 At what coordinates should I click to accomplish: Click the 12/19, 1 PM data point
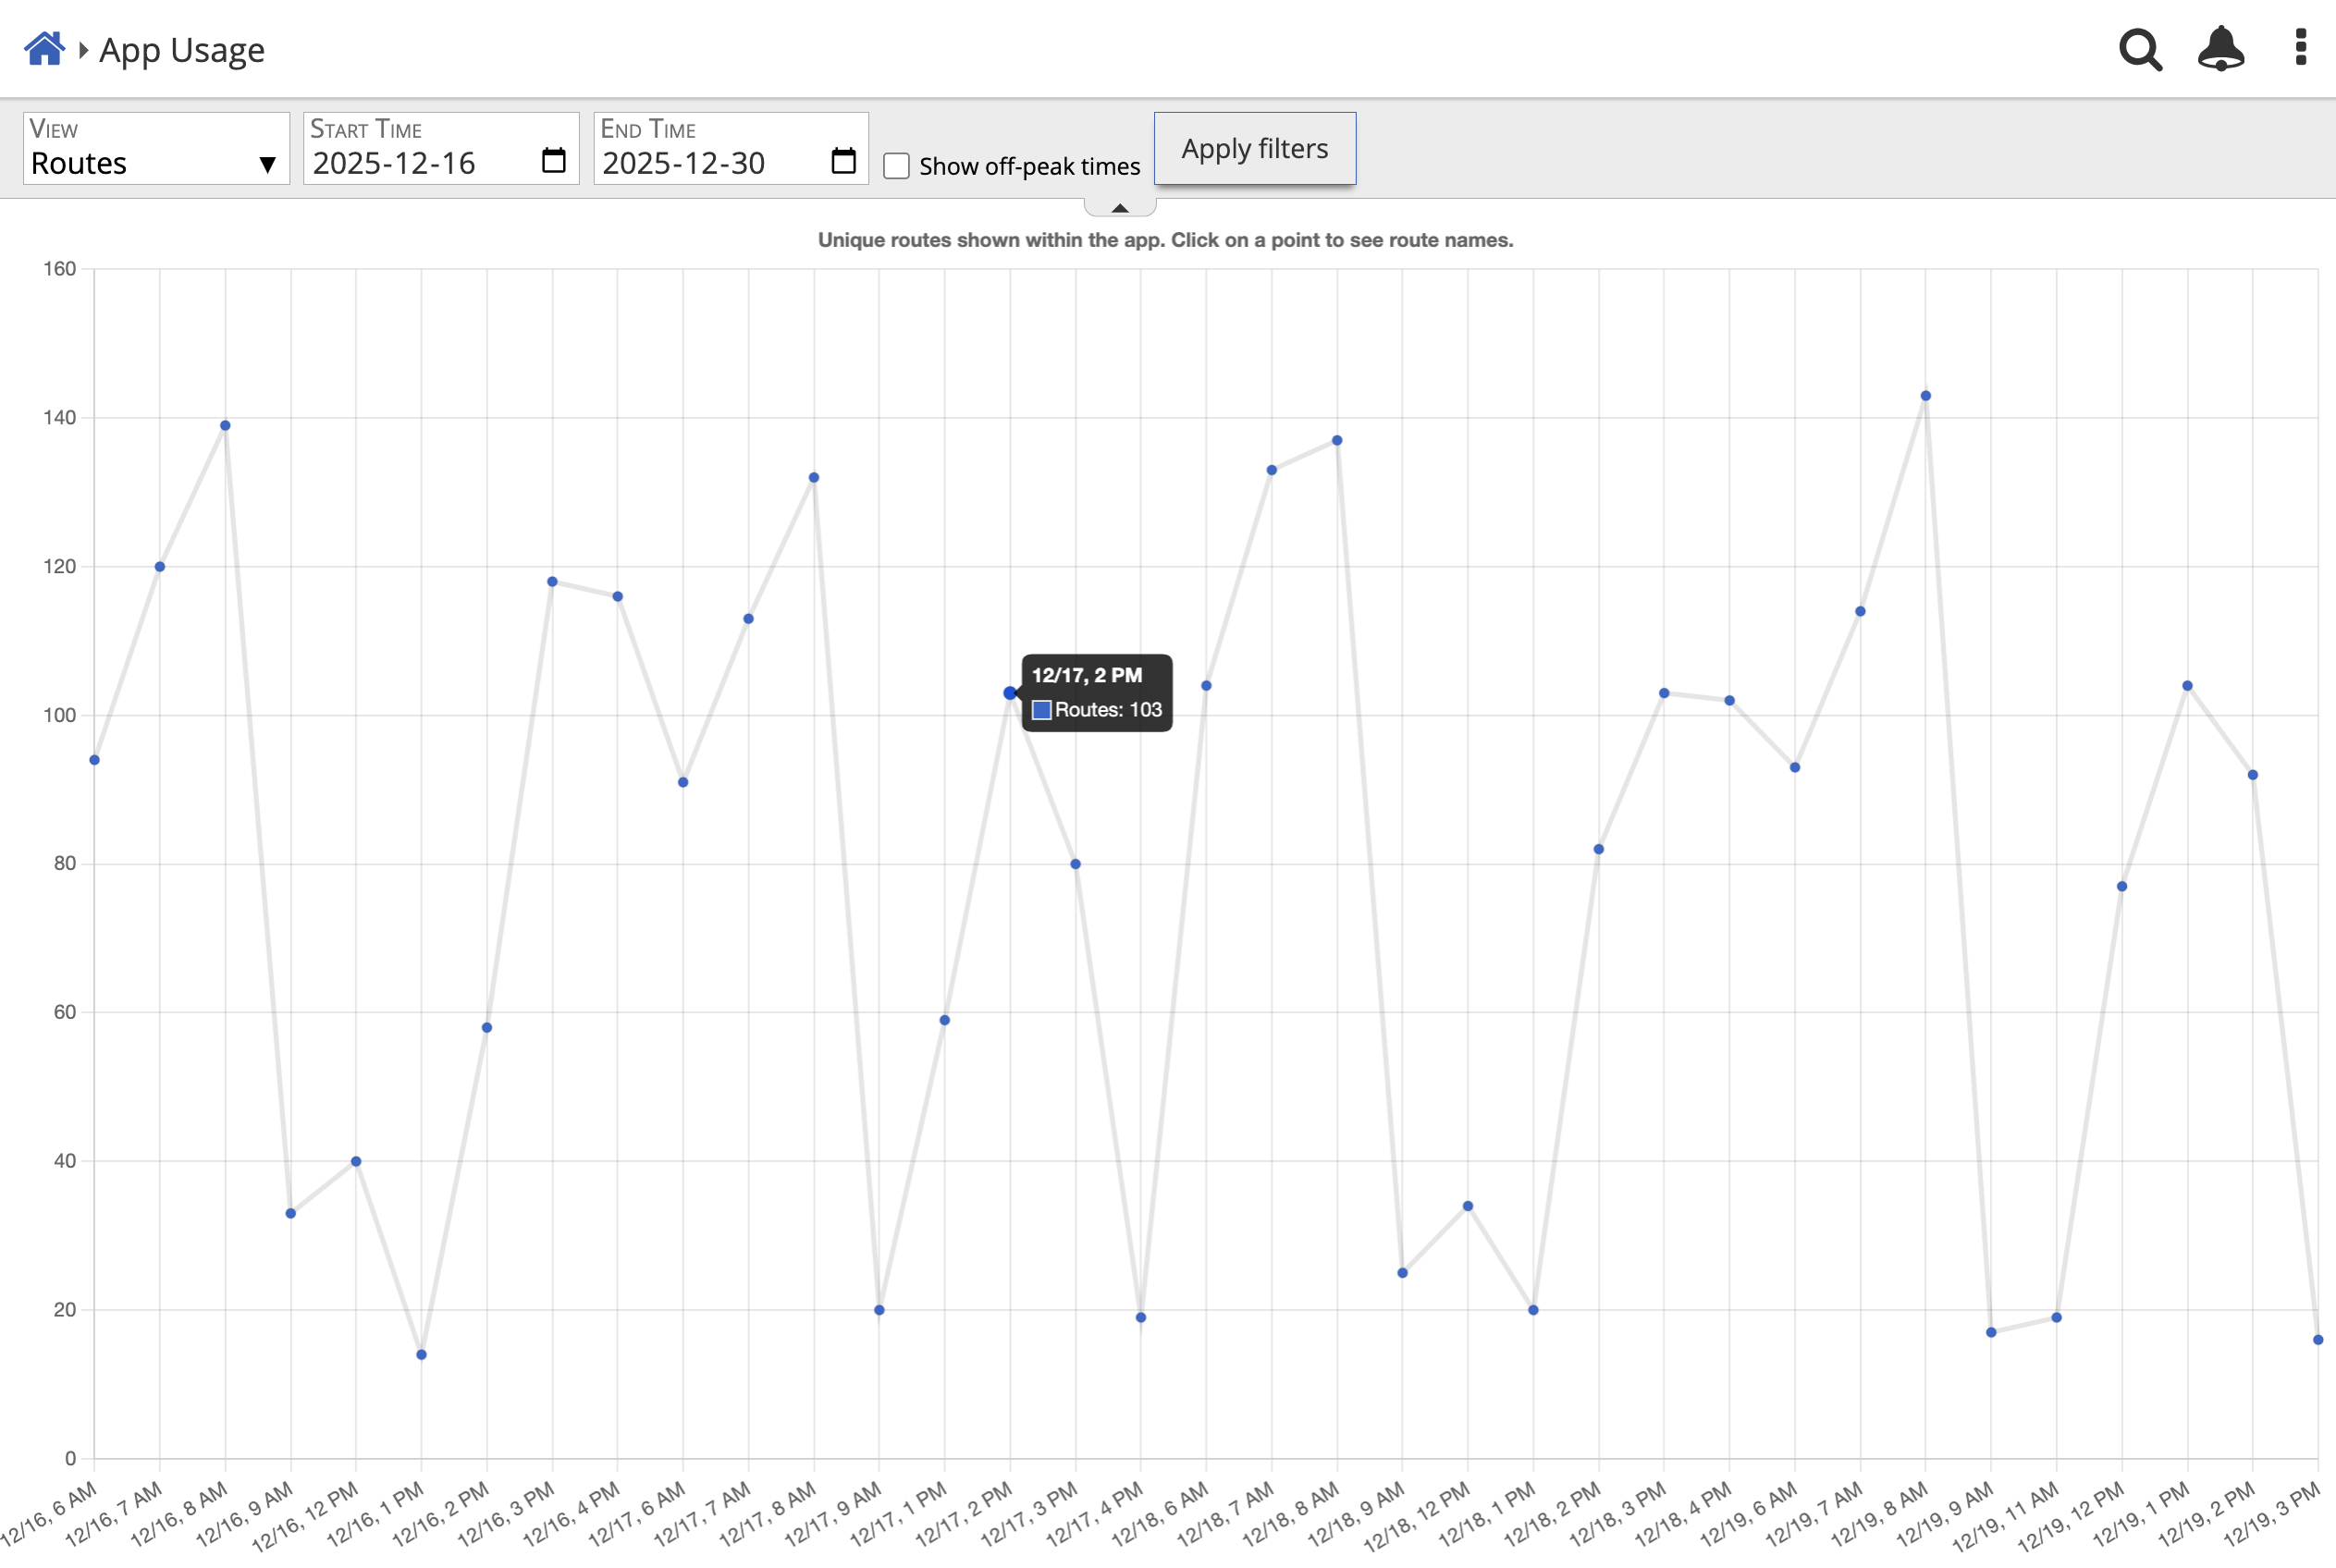2187,686
